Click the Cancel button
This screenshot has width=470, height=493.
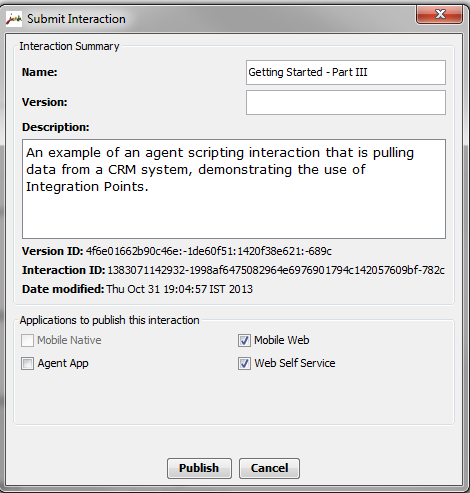click(x=269, y=468)
